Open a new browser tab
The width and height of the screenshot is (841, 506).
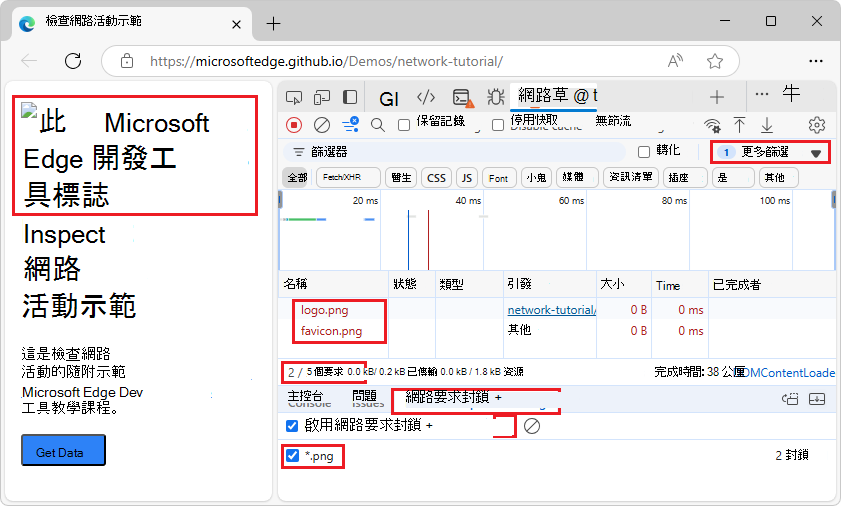[274, 23]
